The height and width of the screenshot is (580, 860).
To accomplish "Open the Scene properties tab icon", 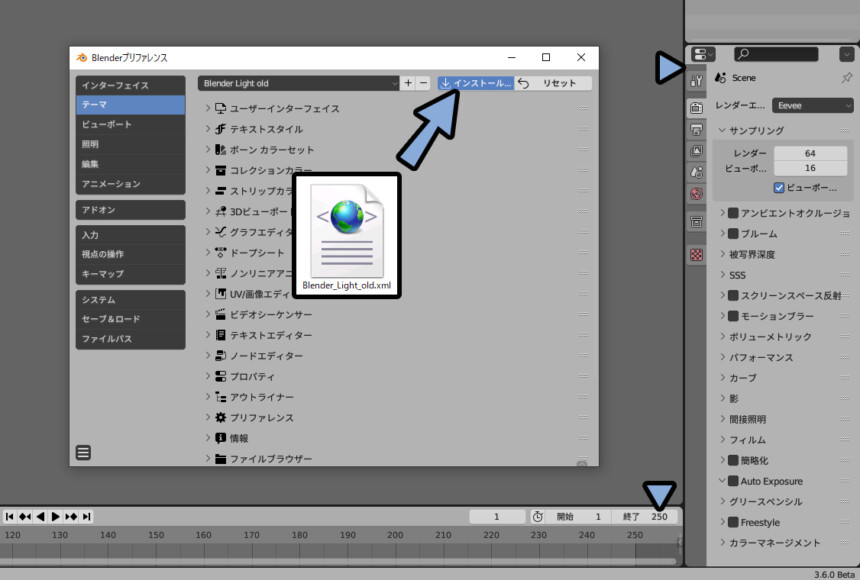I will [x=697, y=172].
